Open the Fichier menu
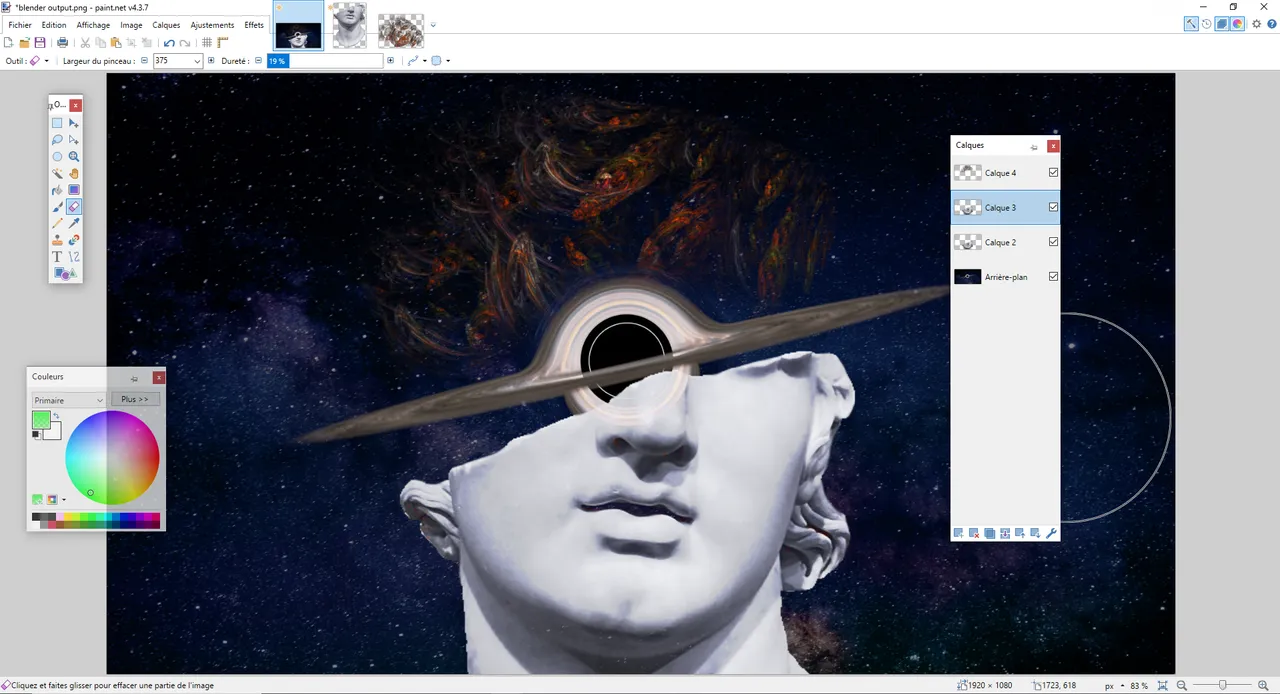 pos(20,25)
